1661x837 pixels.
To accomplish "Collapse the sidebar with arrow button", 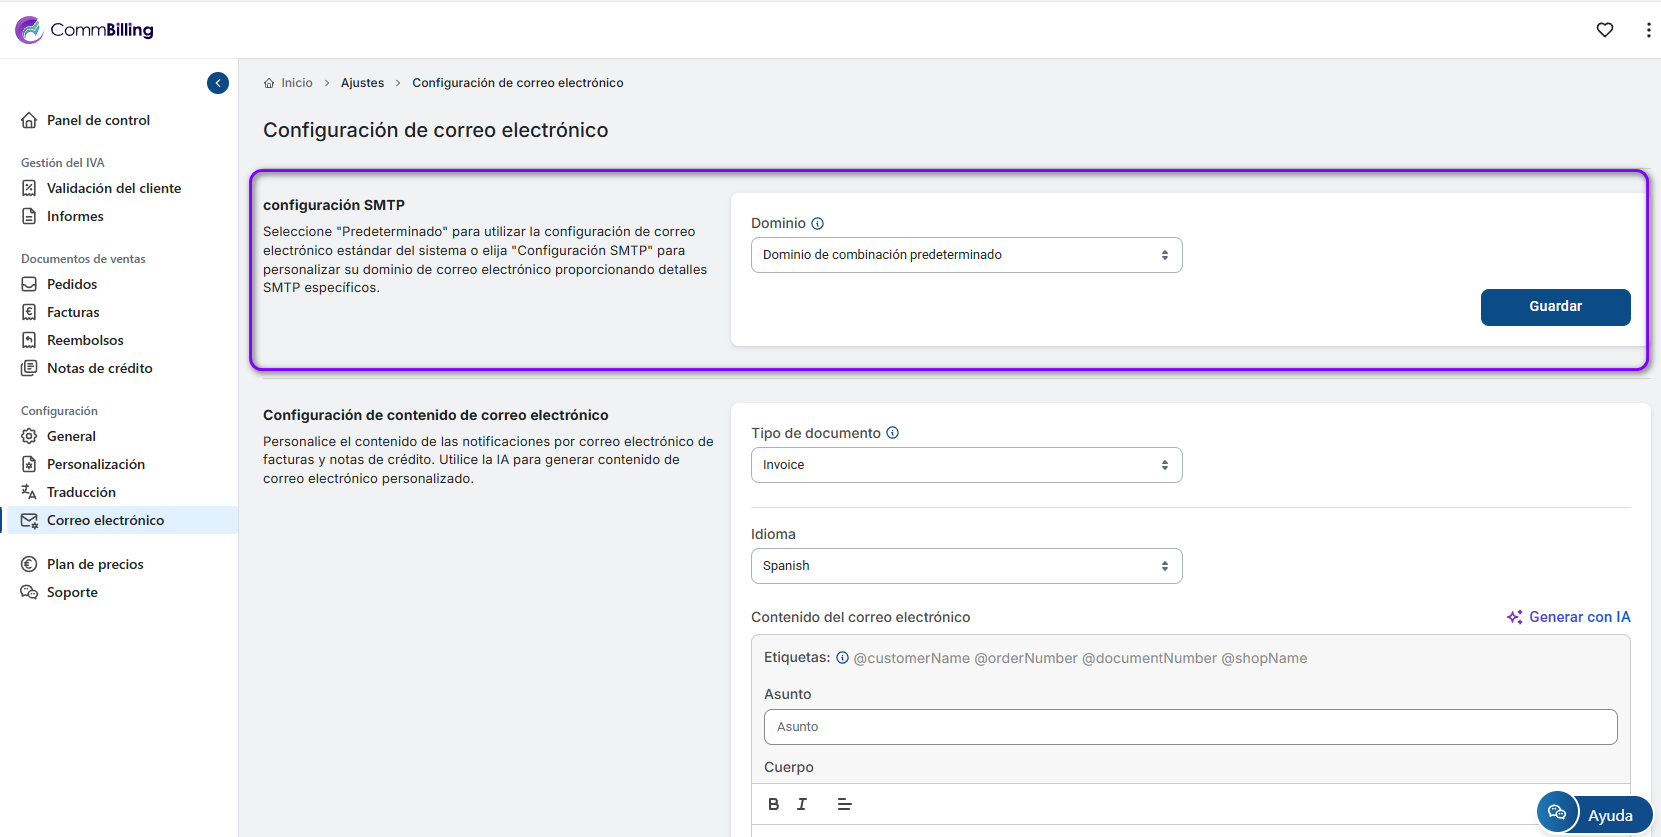I will [x=218, y=83].
